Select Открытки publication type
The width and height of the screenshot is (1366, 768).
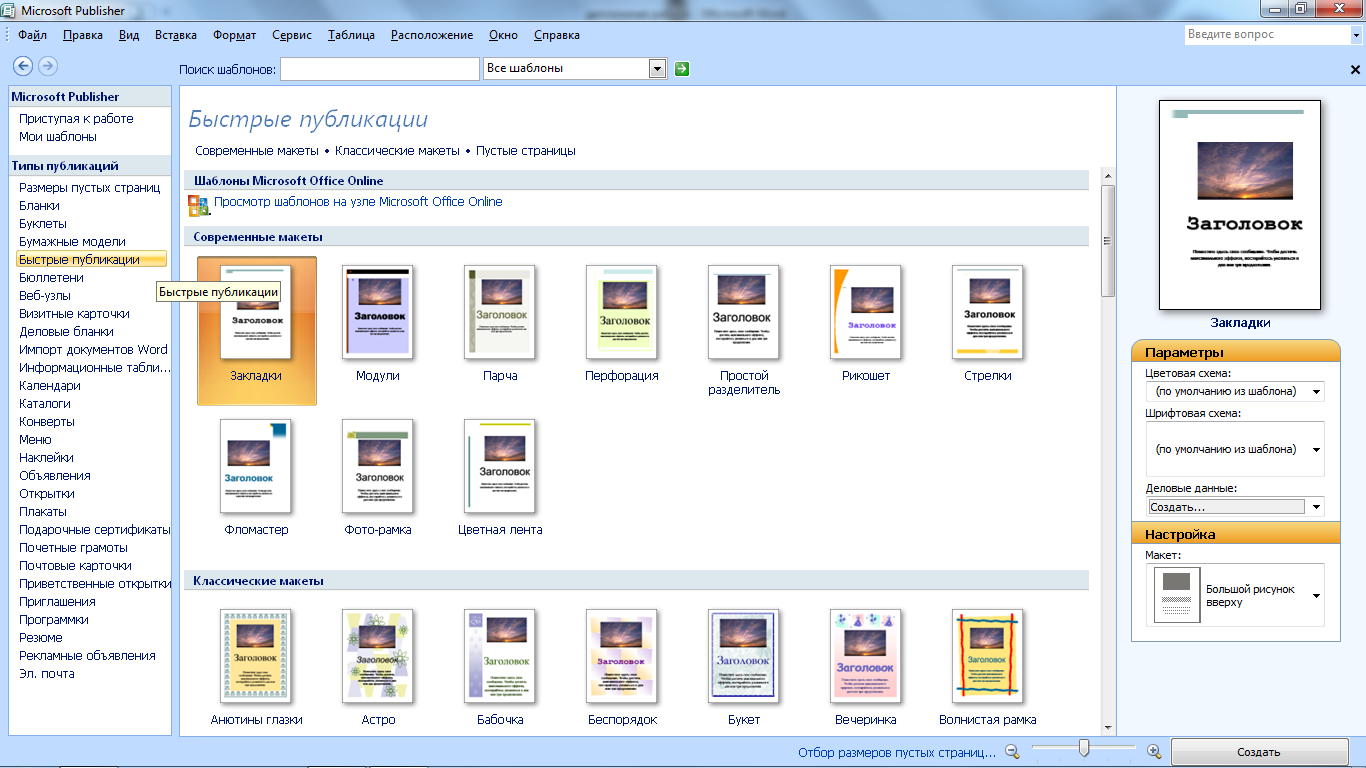(47, 494)
